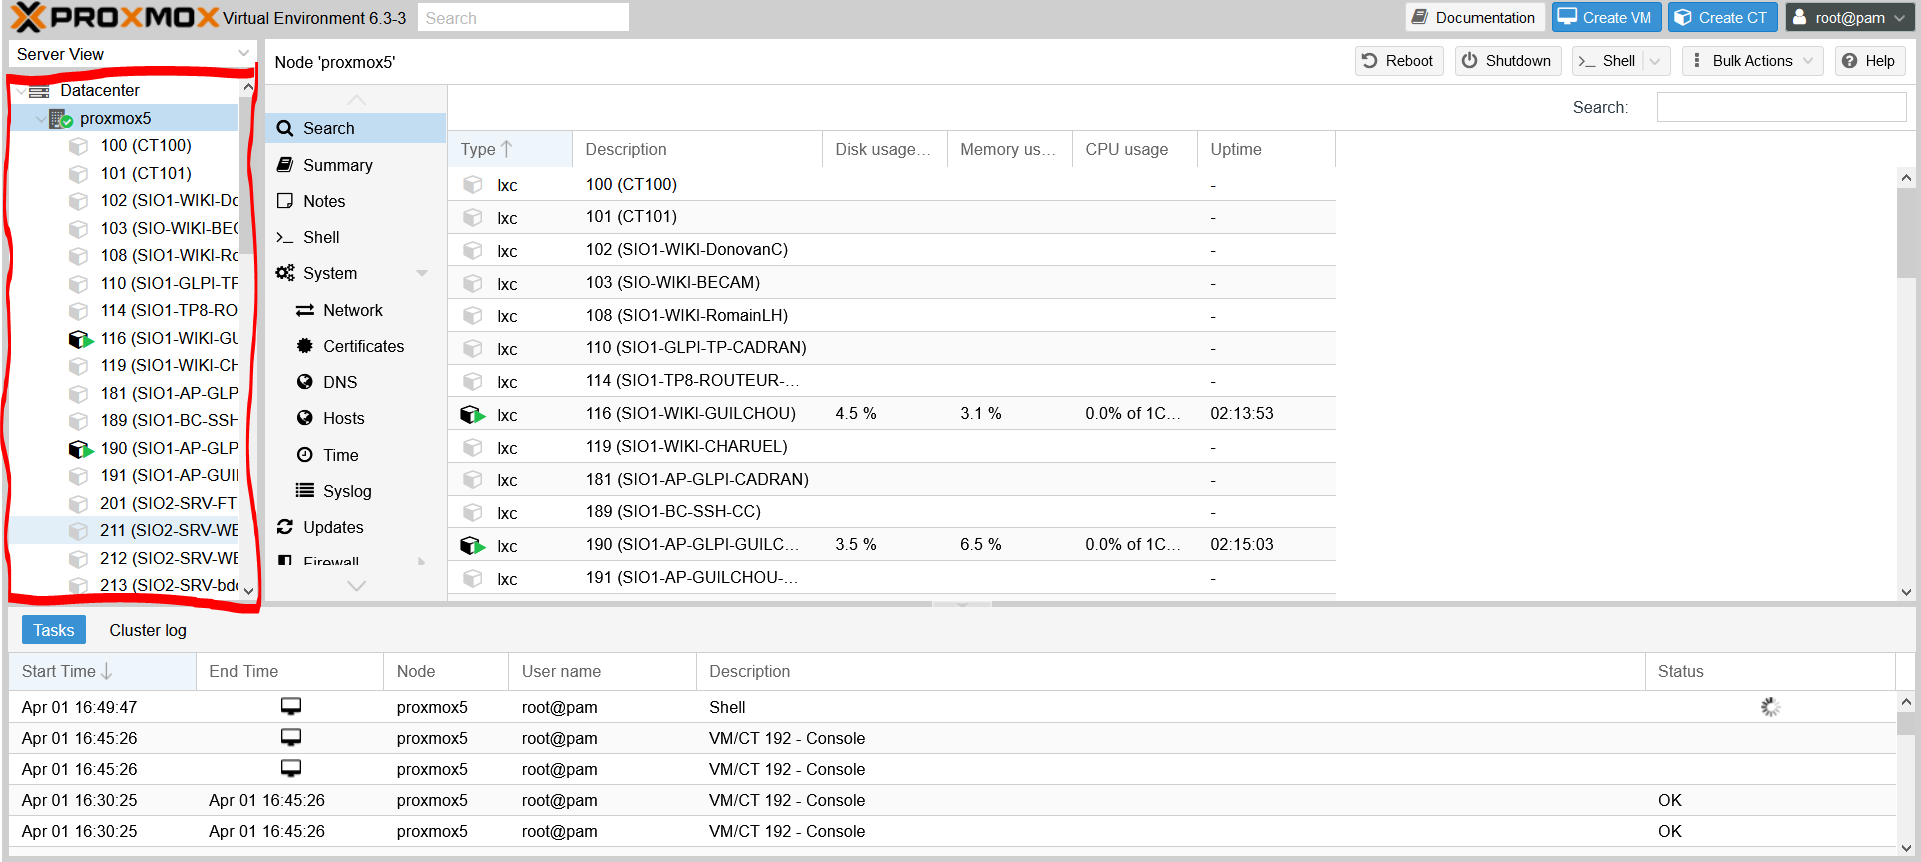Open the Syslog viewer in side menu
Screen dimensions: 1921x862
(346, 491)
